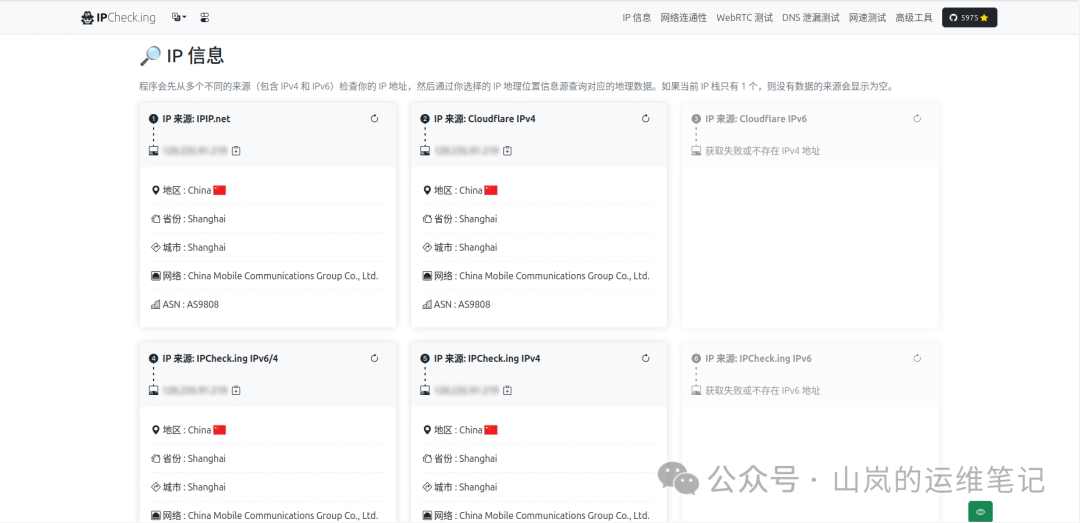This screenshot has height=523, width=1080.
Task: Click the China flag in Cloudflare IPv4 card
Action: tap(490, 190)
